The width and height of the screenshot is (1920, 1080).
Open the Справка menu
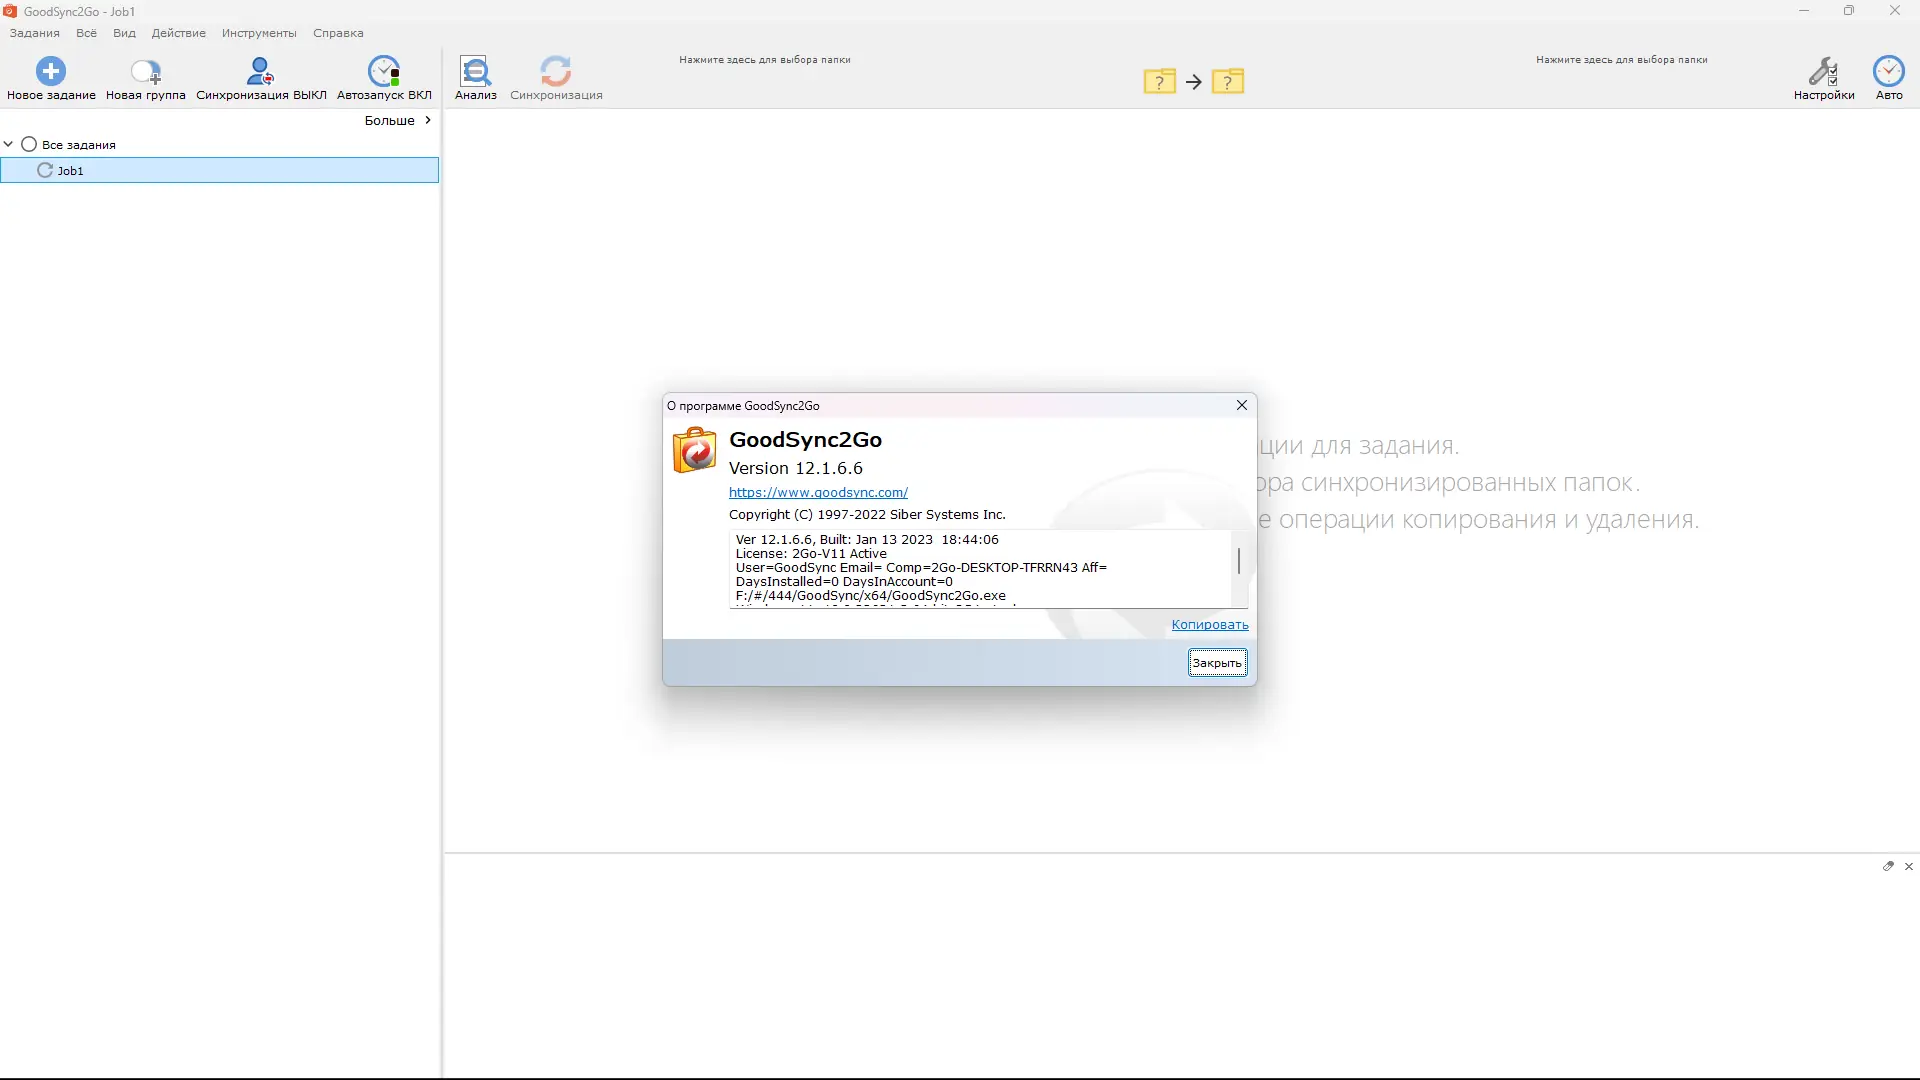click(x=338, y=33)
